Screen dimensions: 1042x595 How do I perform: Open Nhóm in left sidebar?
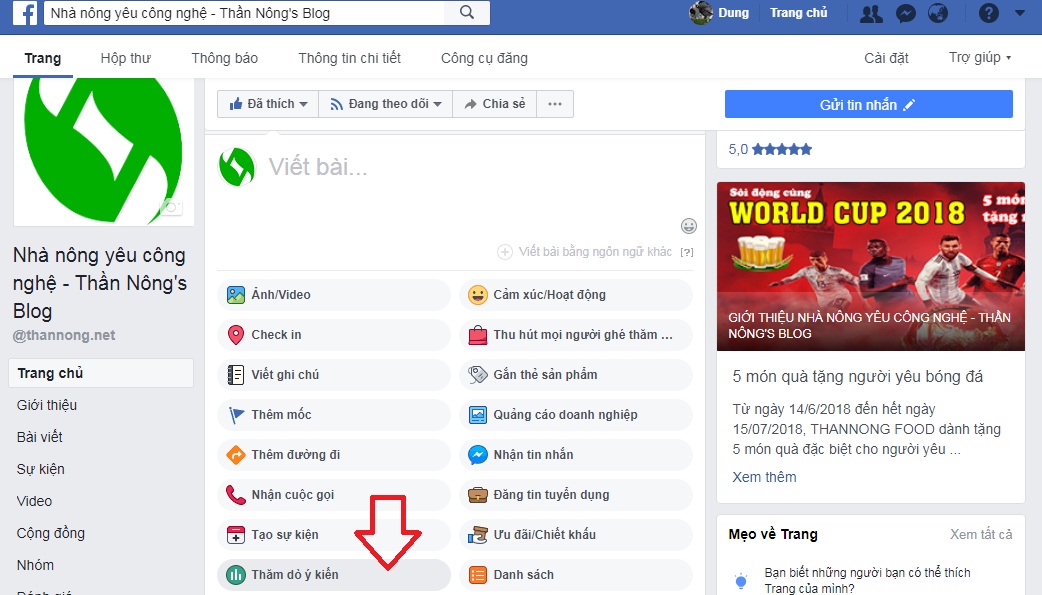(35, 564)
